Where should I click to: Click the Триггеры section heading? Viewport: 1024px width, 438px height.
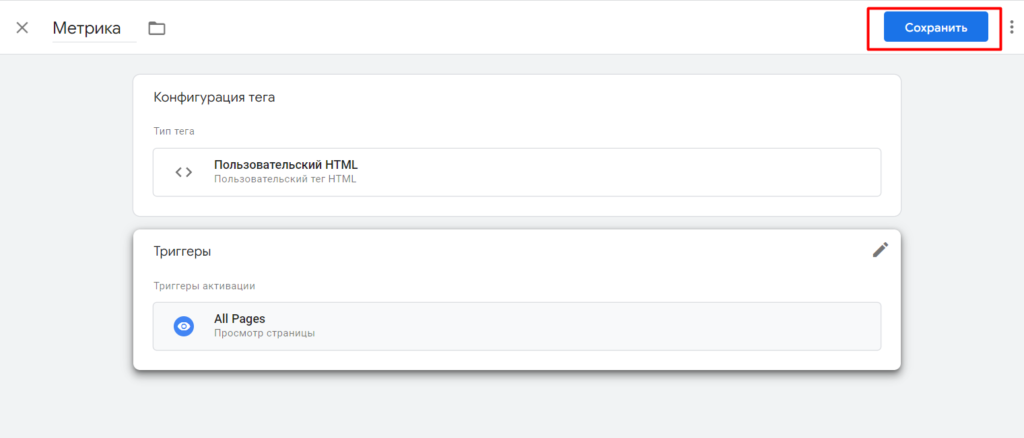click(x=182, y=251)
